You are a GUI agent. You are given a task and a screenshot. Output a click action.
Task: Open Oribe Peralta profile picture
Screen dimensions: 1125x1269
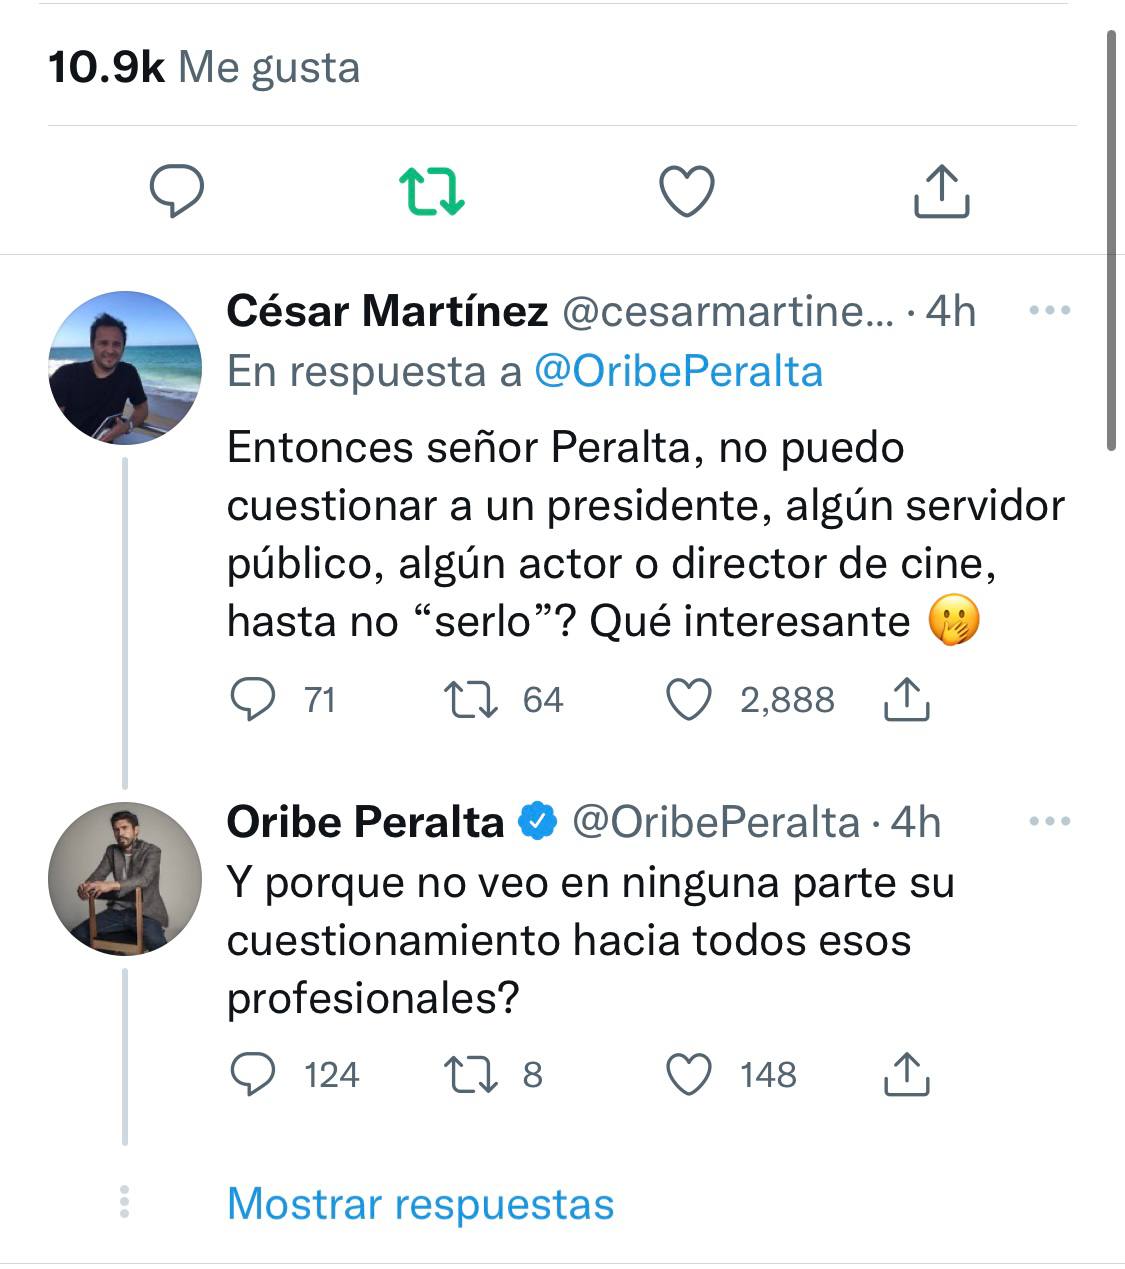click(x=125, y=878)
